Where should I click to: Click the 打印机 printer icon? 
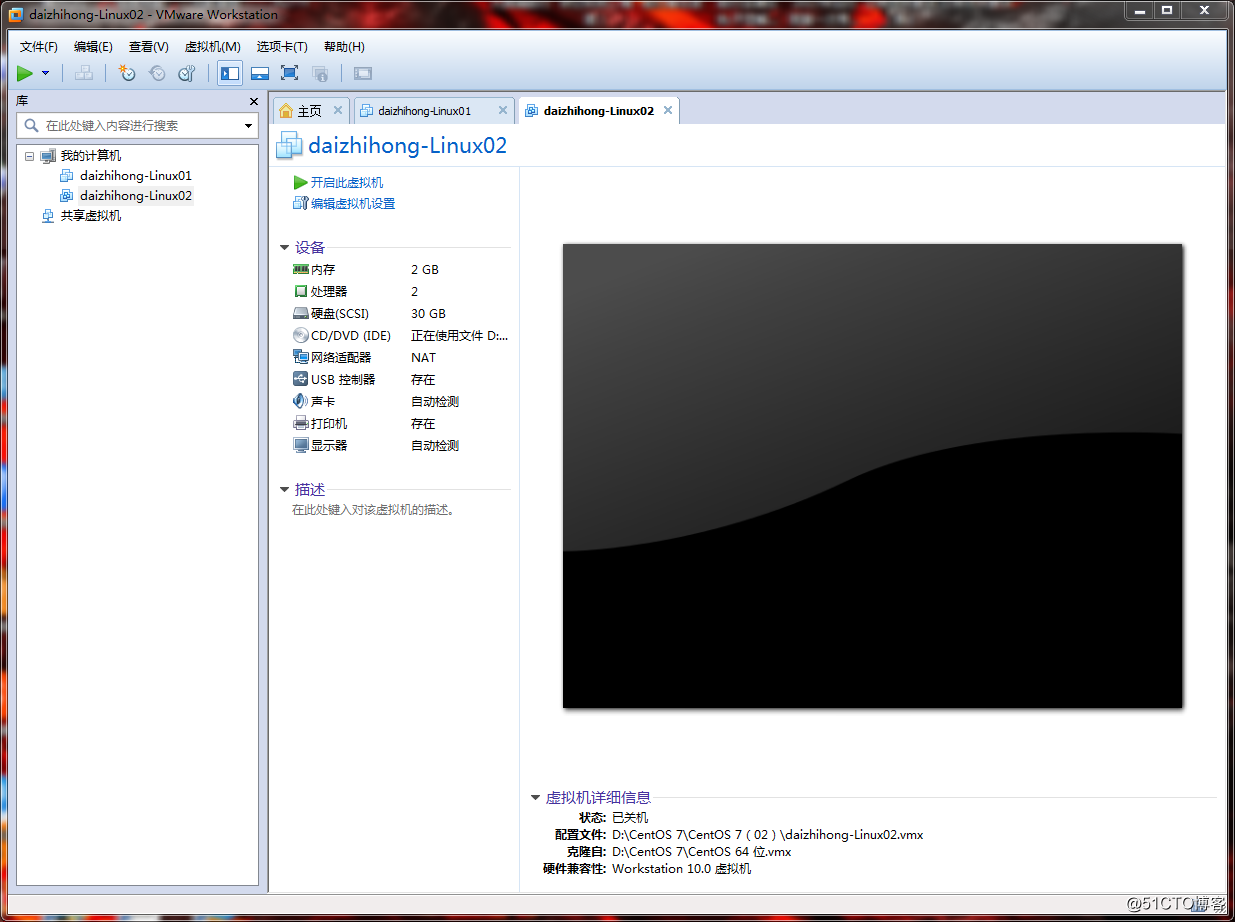click(301, 423)
